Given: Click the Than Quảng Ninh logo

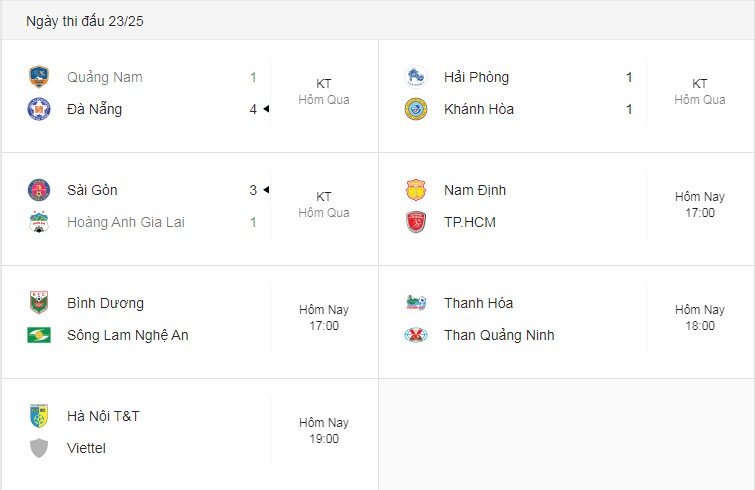Looking at the screenshot, I should [x=416, y=335].
